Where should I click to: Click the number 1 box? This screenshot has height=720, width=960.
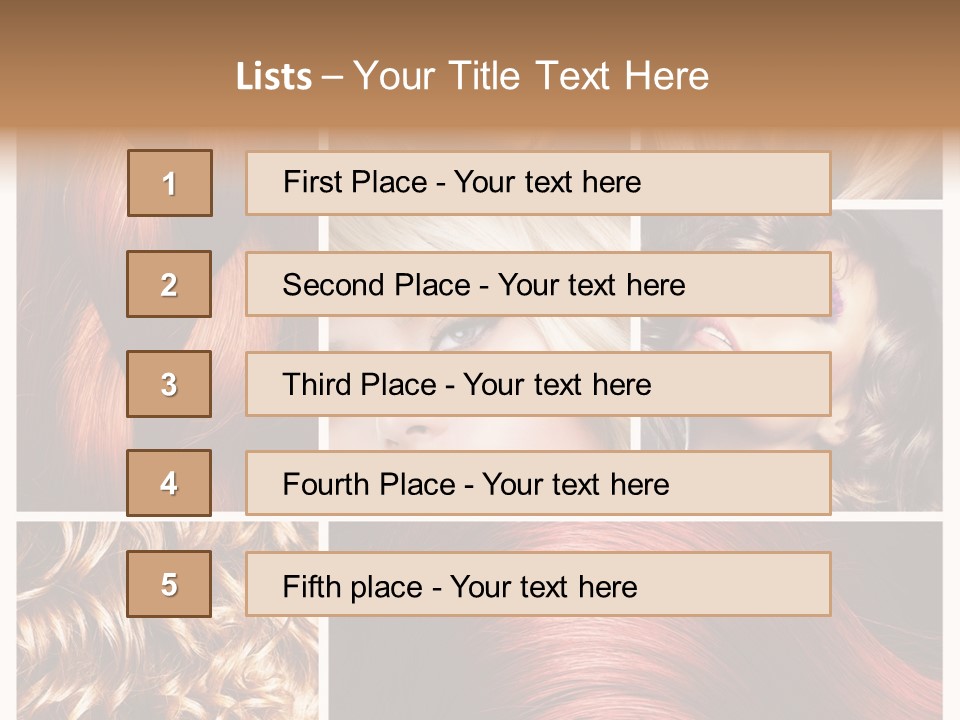tap(170, 183)
